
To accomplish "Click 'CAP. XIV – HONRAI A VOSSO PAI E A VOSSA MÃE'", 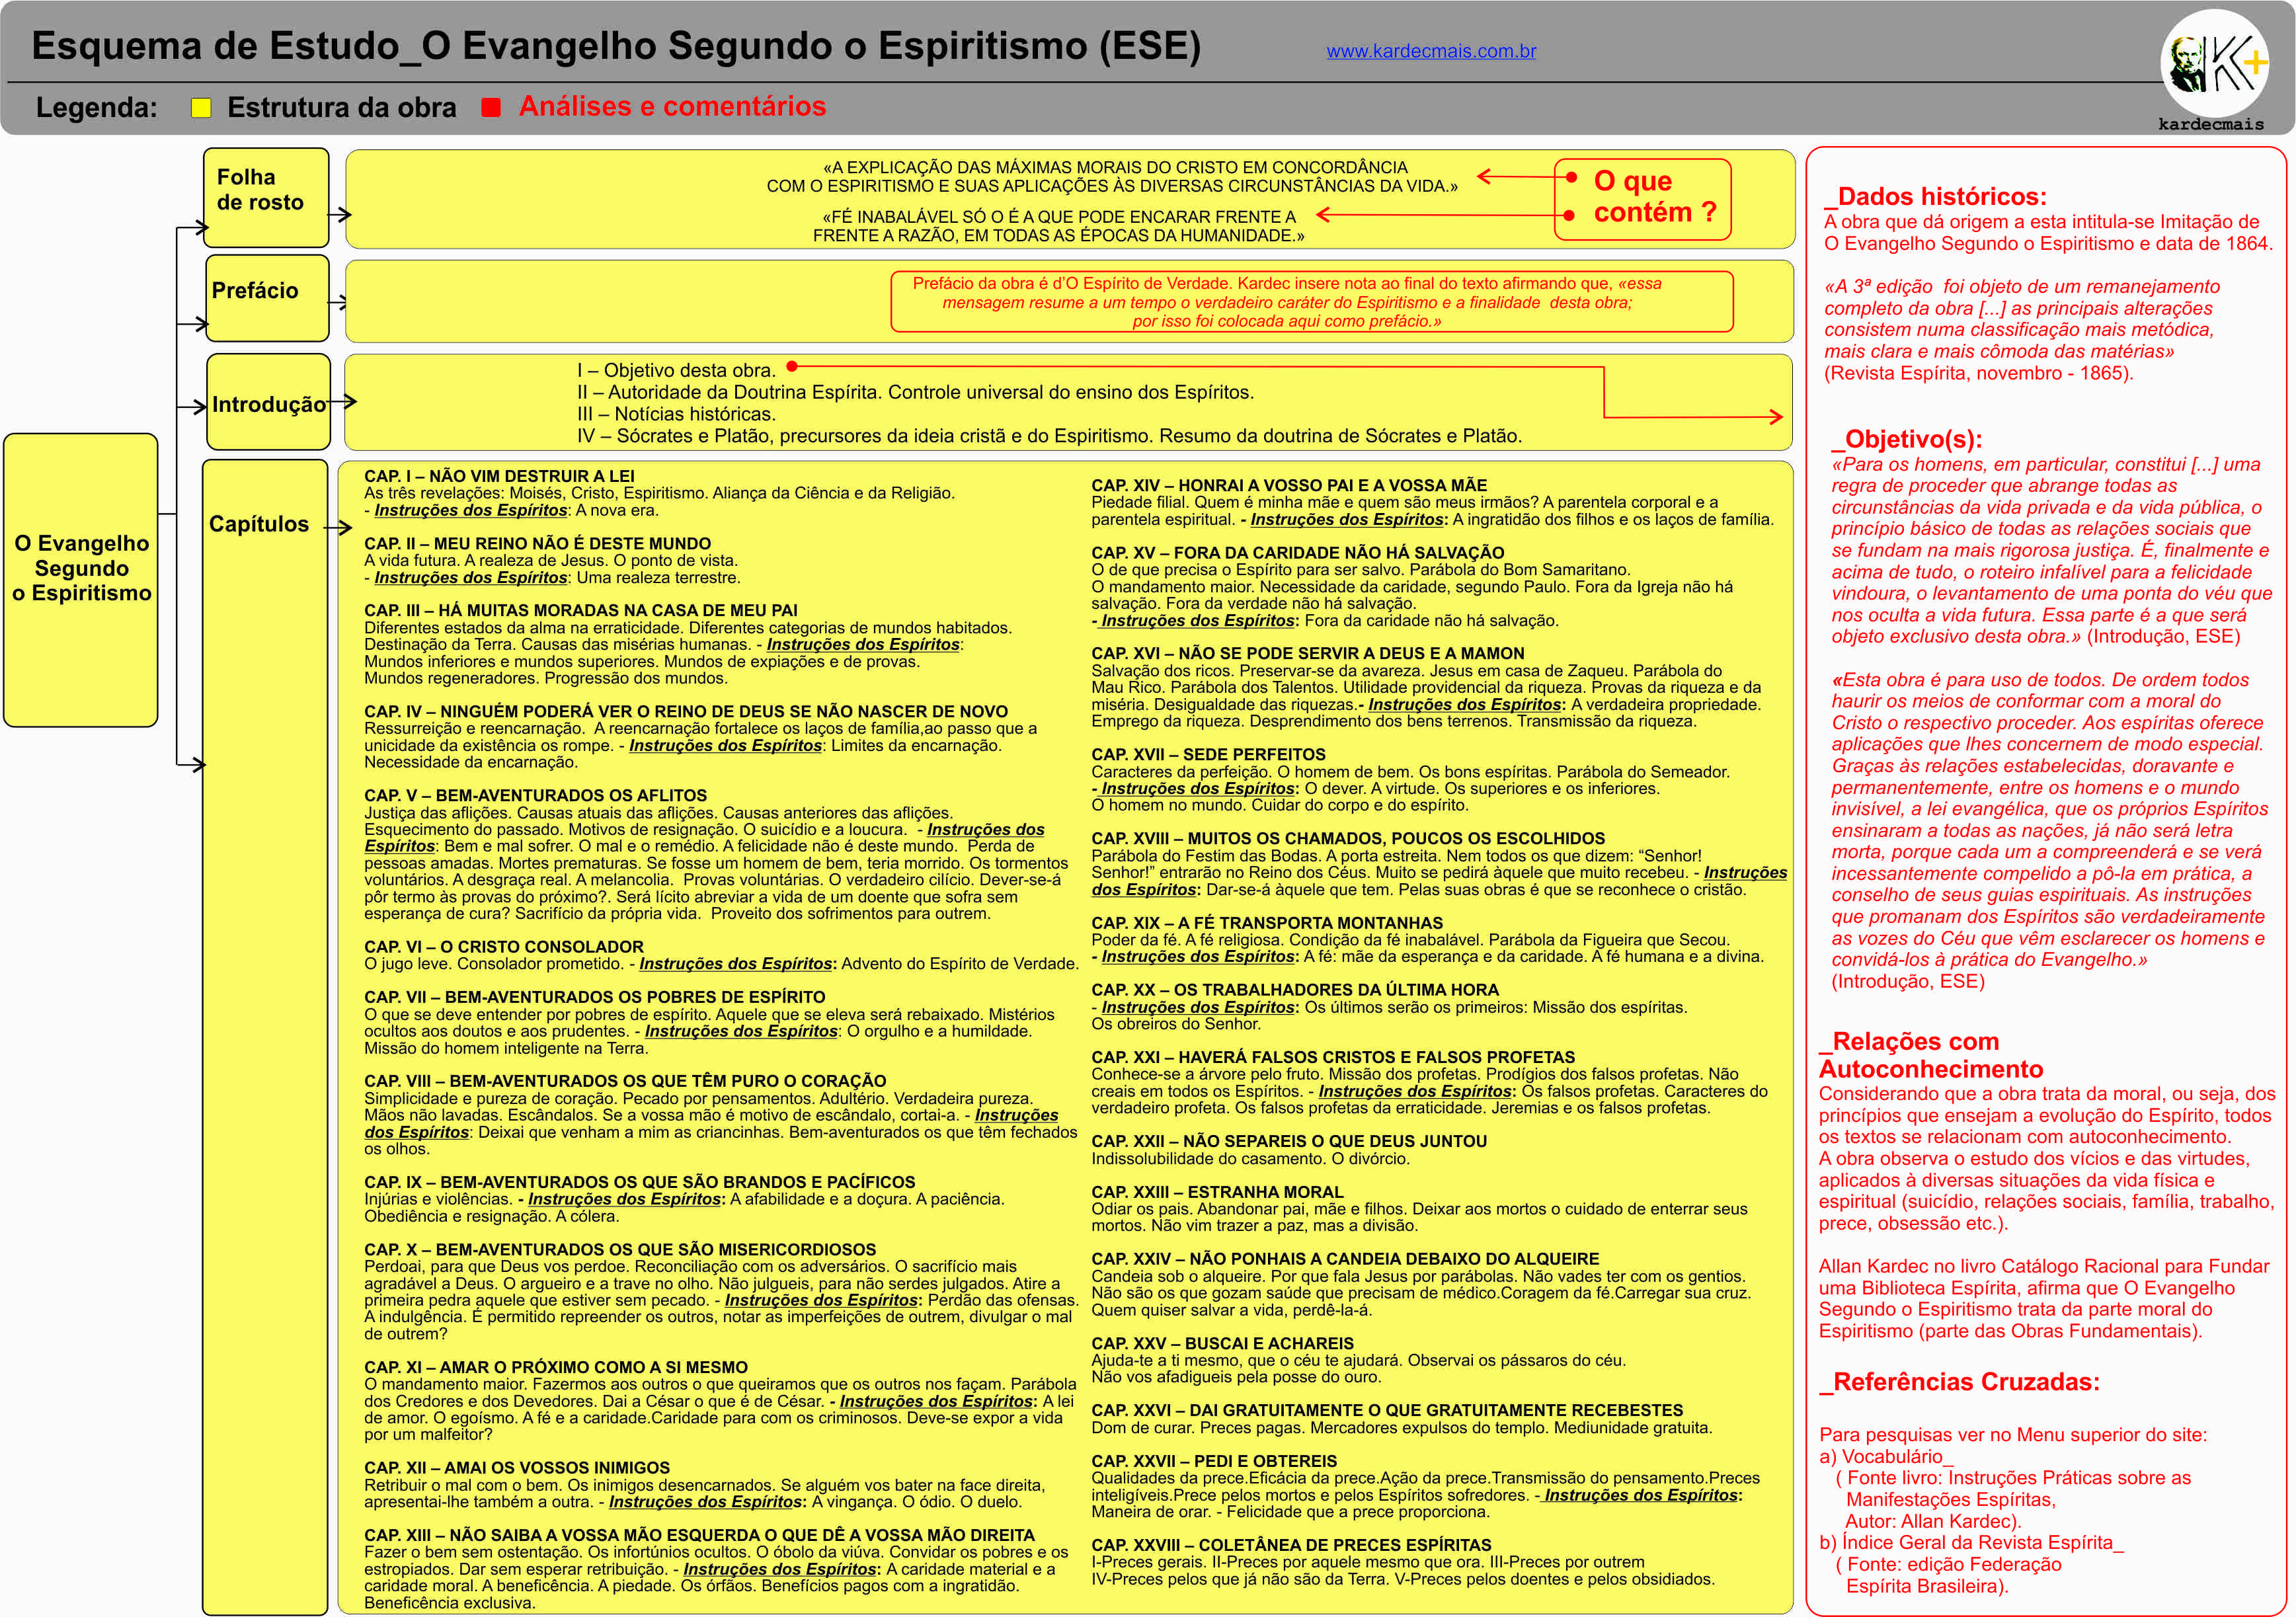I will click(1289, 485).
